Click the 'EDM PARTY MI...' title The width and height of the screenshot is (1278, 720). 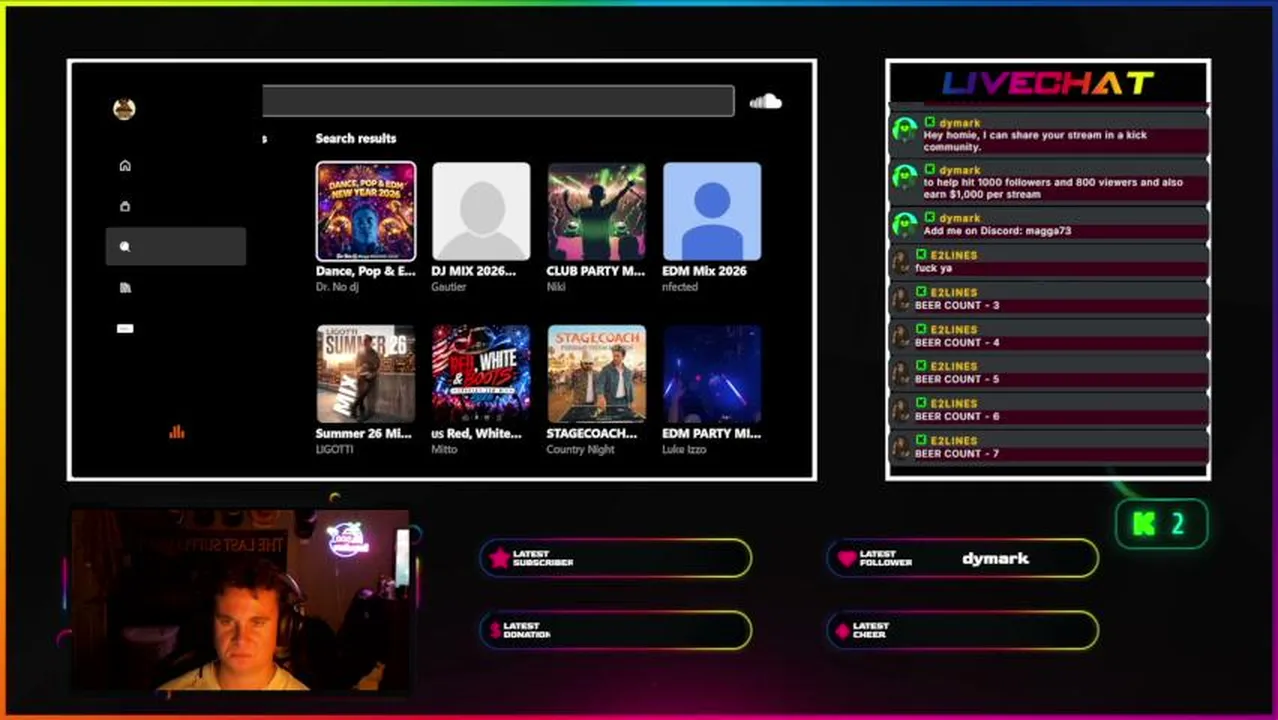(712, 434)
